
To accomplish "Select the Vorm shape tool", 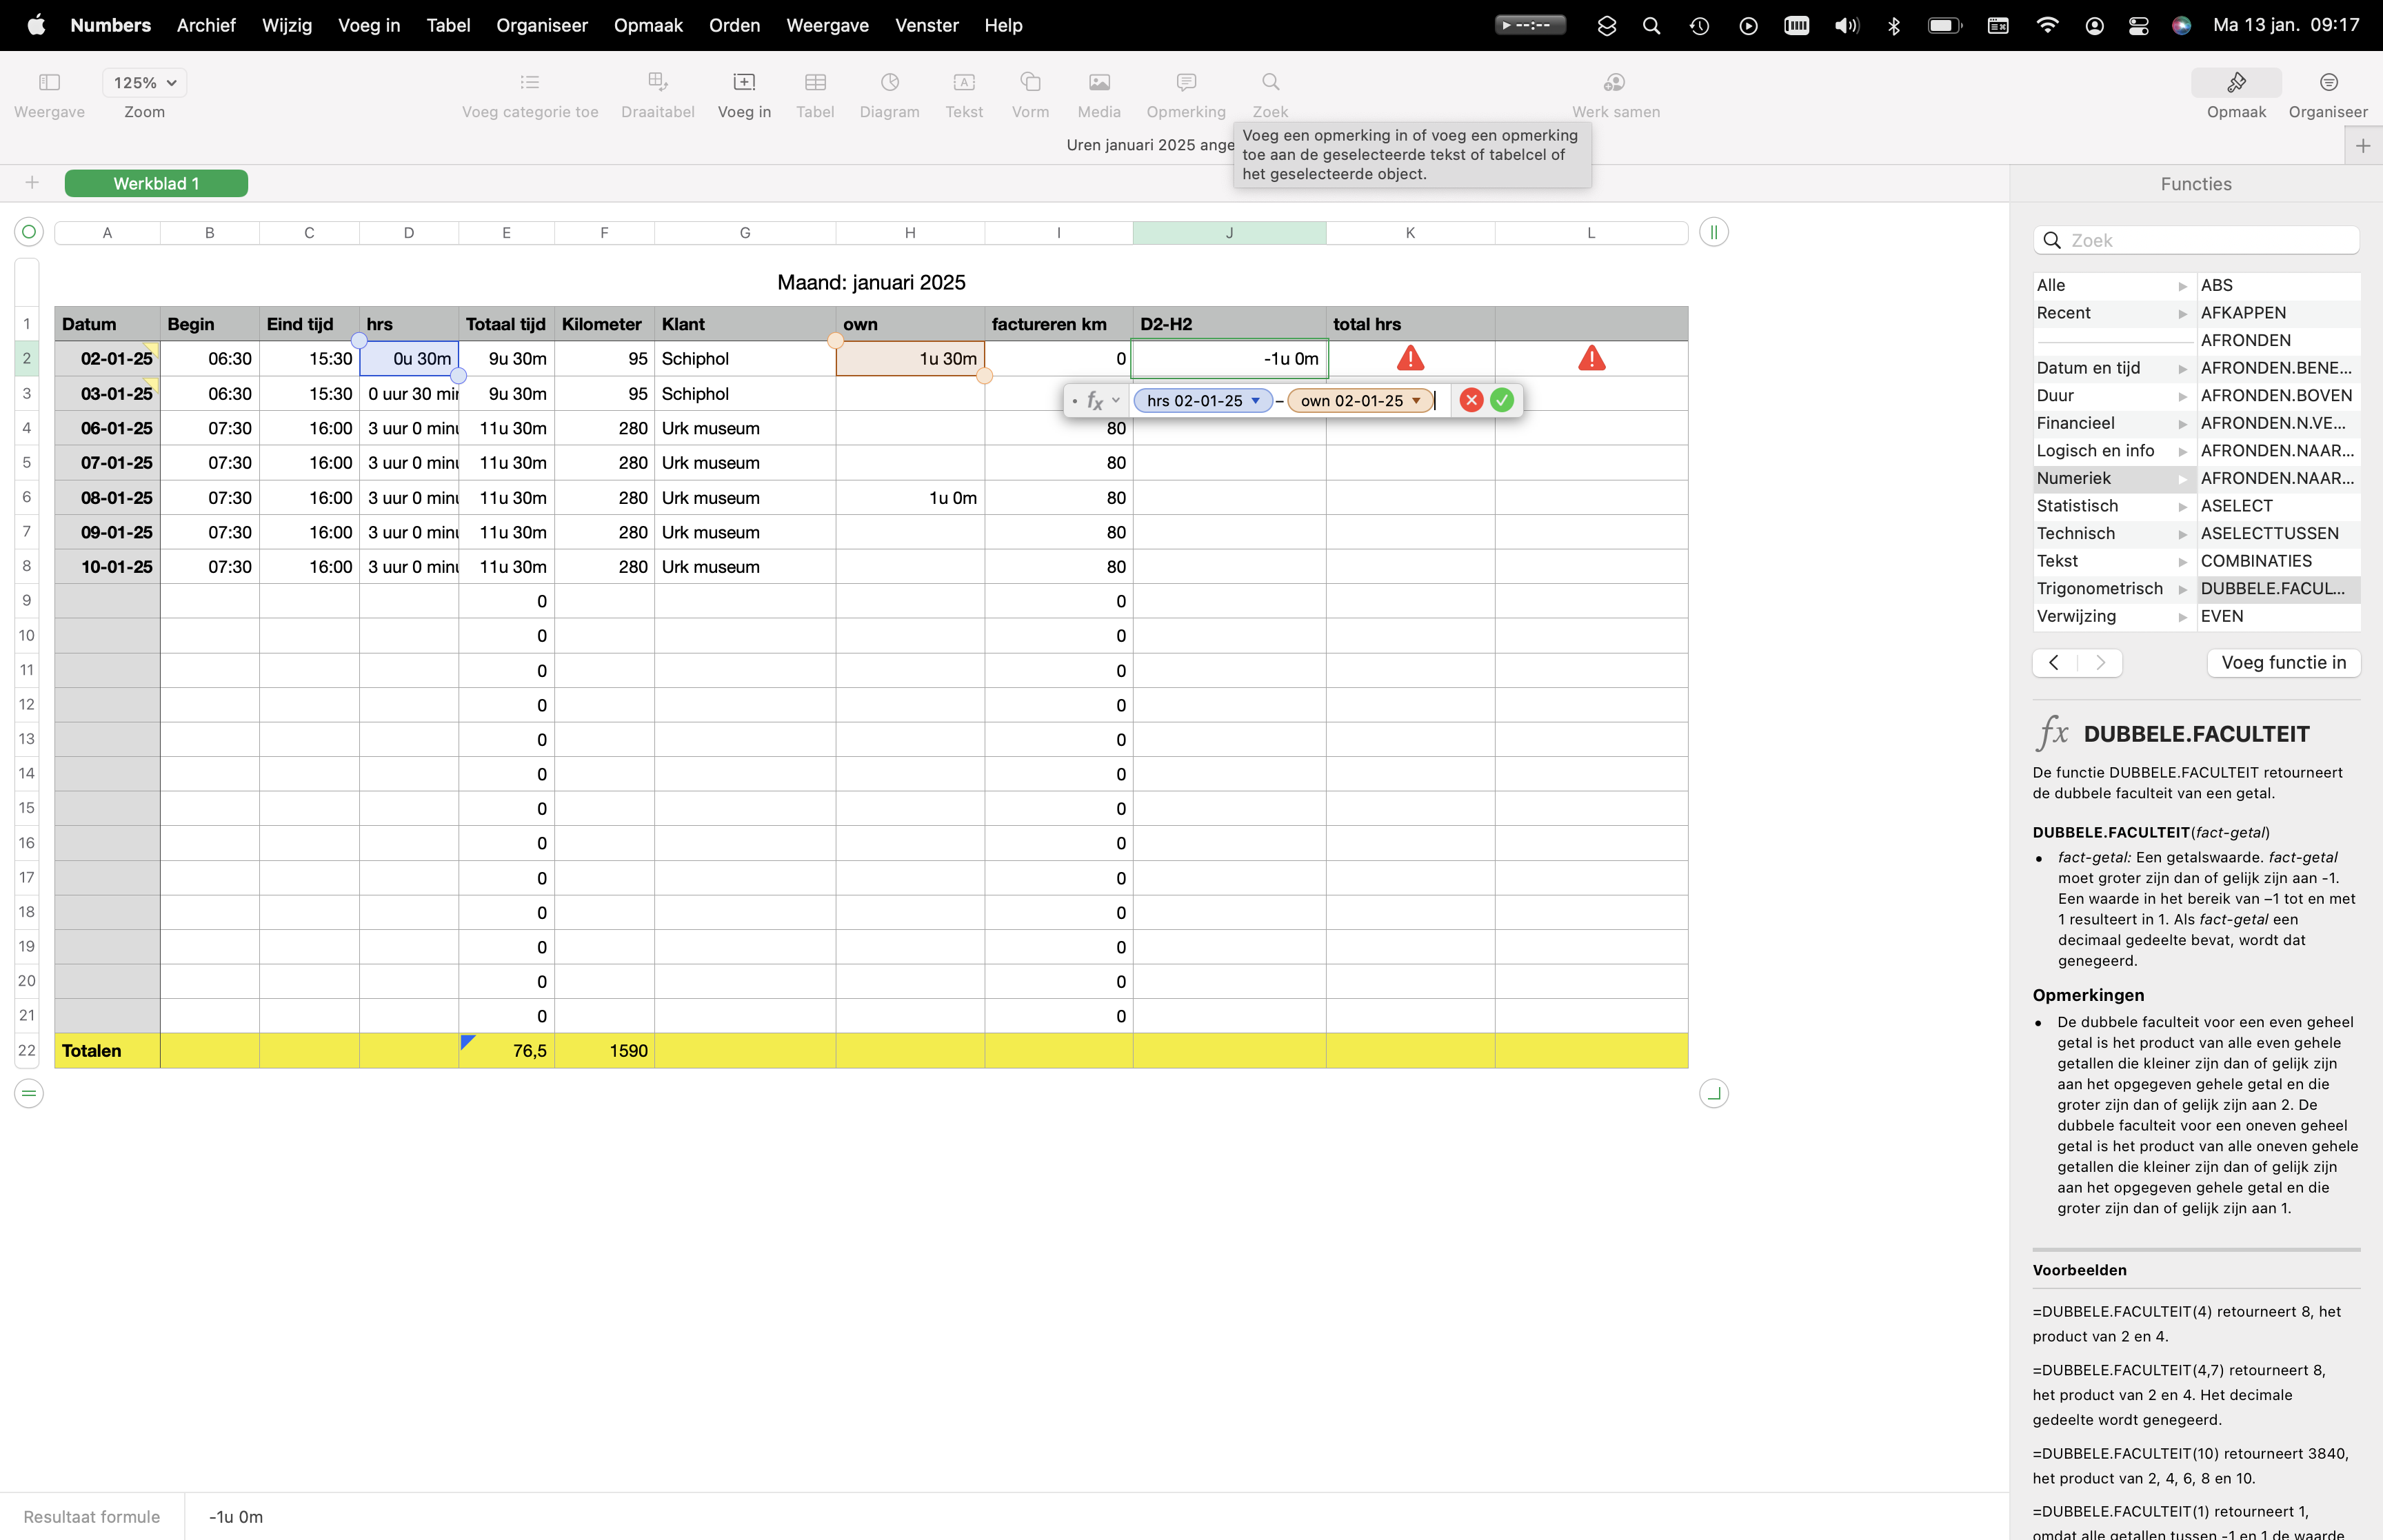I will pos(1030,82).
